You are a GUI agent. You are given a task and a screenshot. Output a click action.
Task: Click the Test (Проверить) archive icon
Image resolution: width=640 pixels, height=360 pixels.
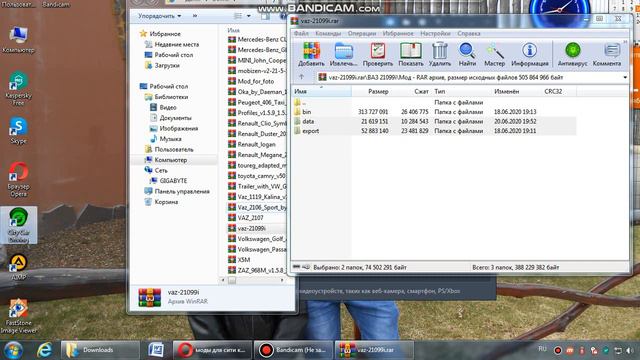pos(378,54)
